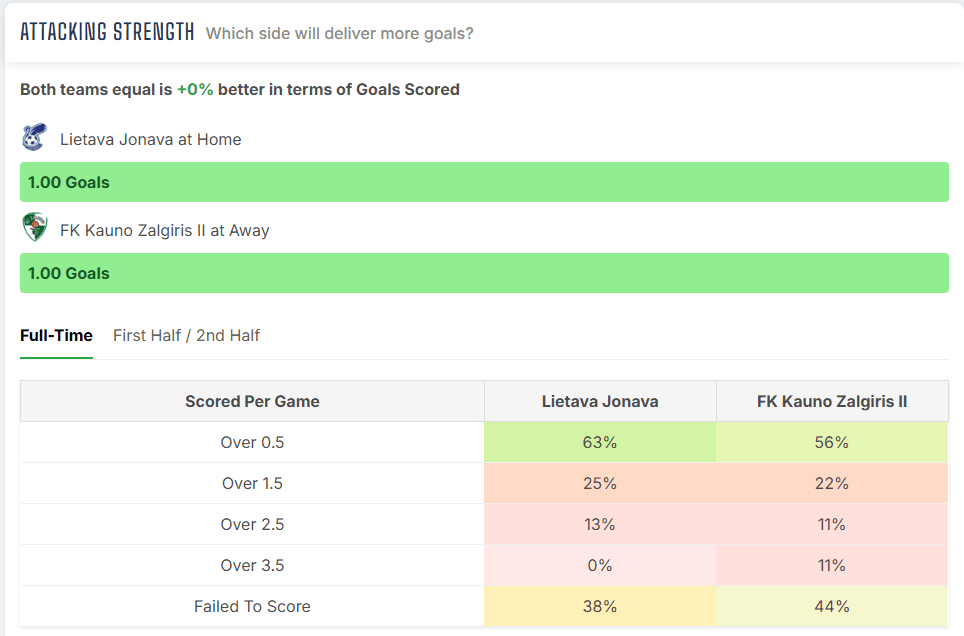The height and width of the screenshot is (636, 964).
Task: Switch to the Full-Time tab
Action: [x=57, y=336]
